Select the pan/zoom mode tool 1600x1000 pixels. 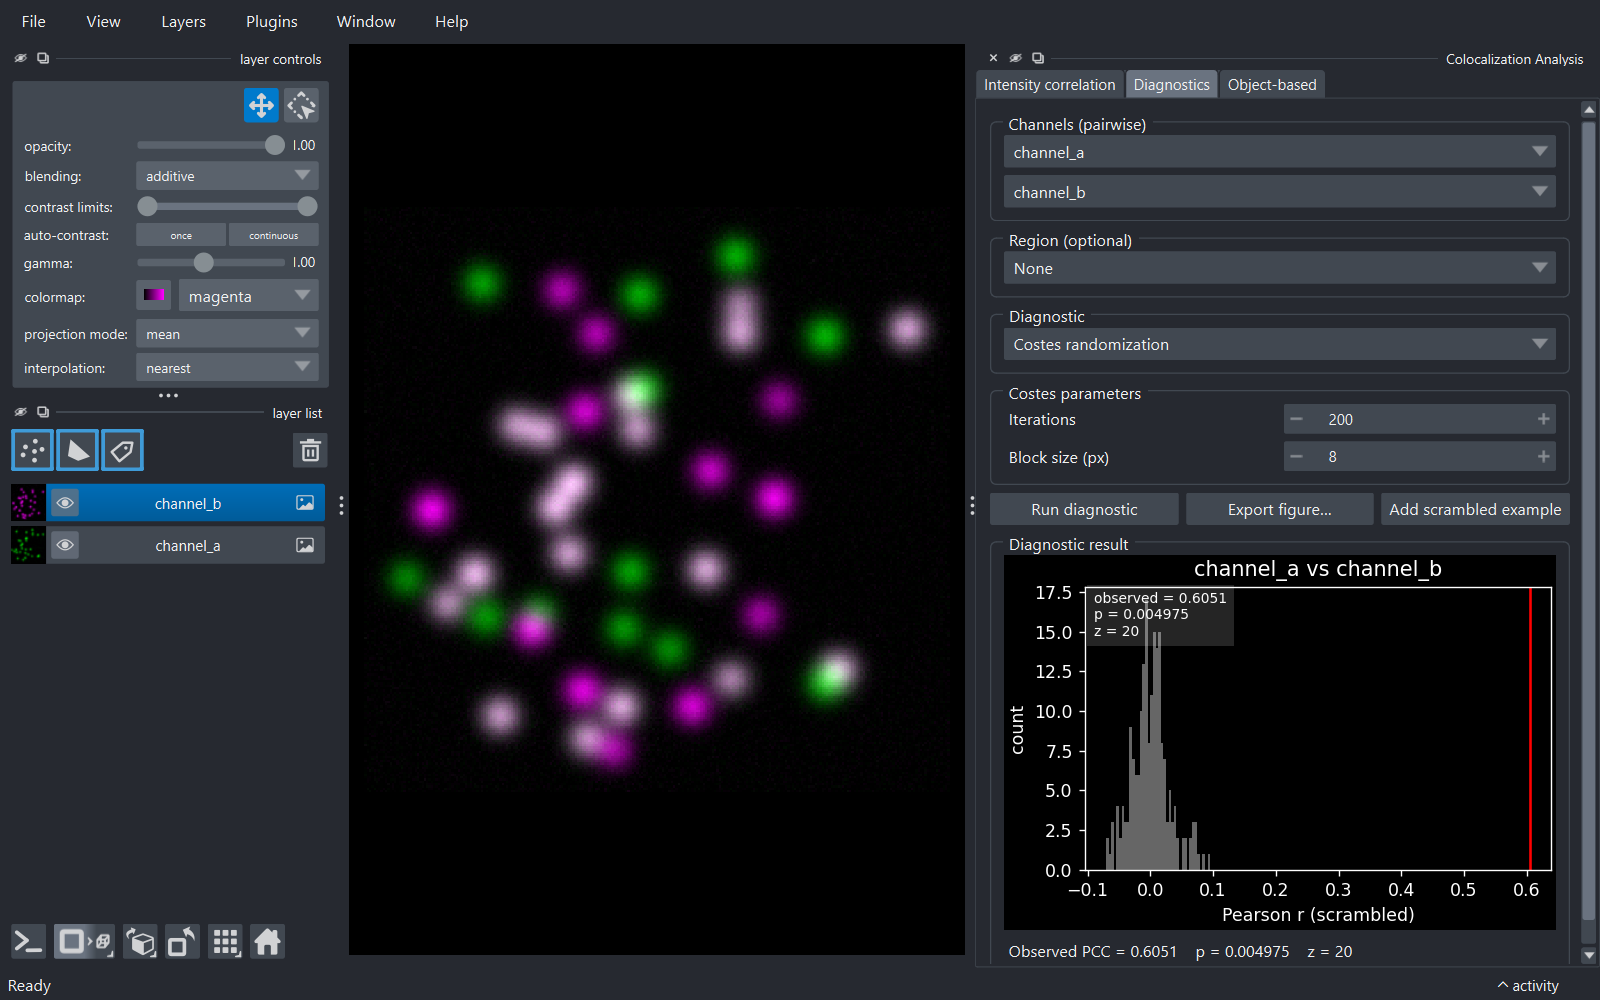pos(261,105)
